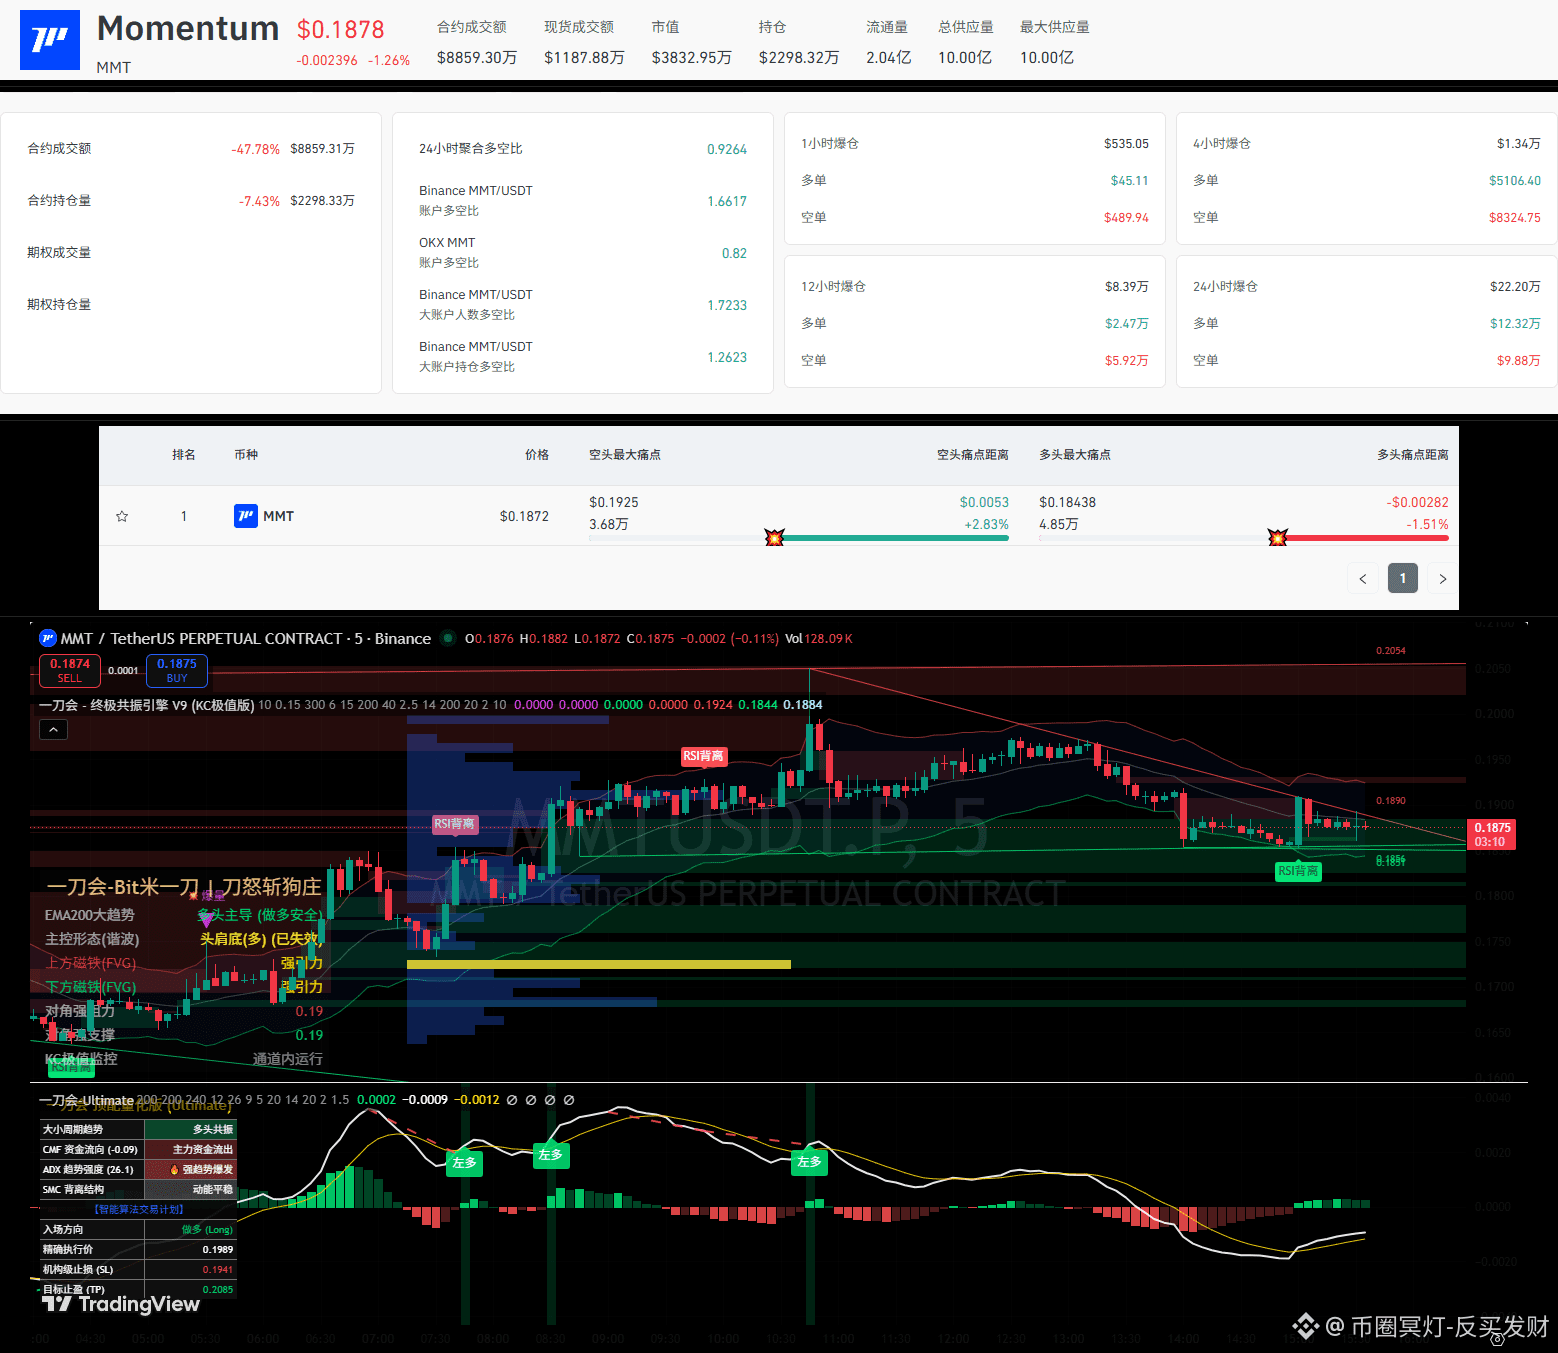1558x1353 pixels.
Task: Click the 期权成交量 row label
Action: 59,253
